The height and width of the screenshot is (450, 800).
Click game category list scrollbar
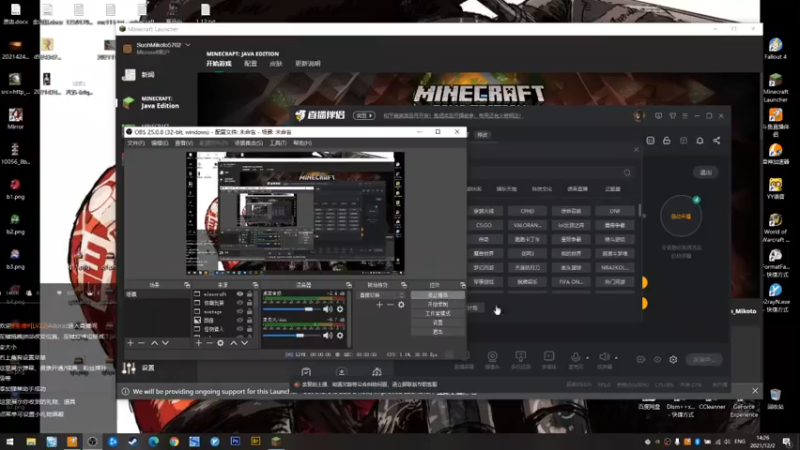[x=639, y=211]
